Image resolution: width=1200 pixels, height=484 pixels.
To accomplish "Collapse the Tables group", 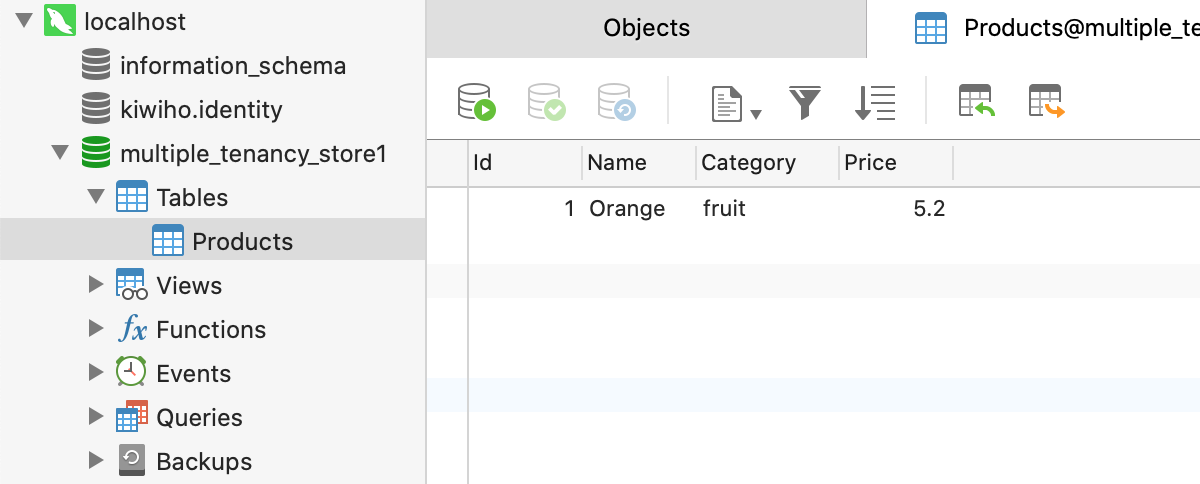I will coord(96,197).
